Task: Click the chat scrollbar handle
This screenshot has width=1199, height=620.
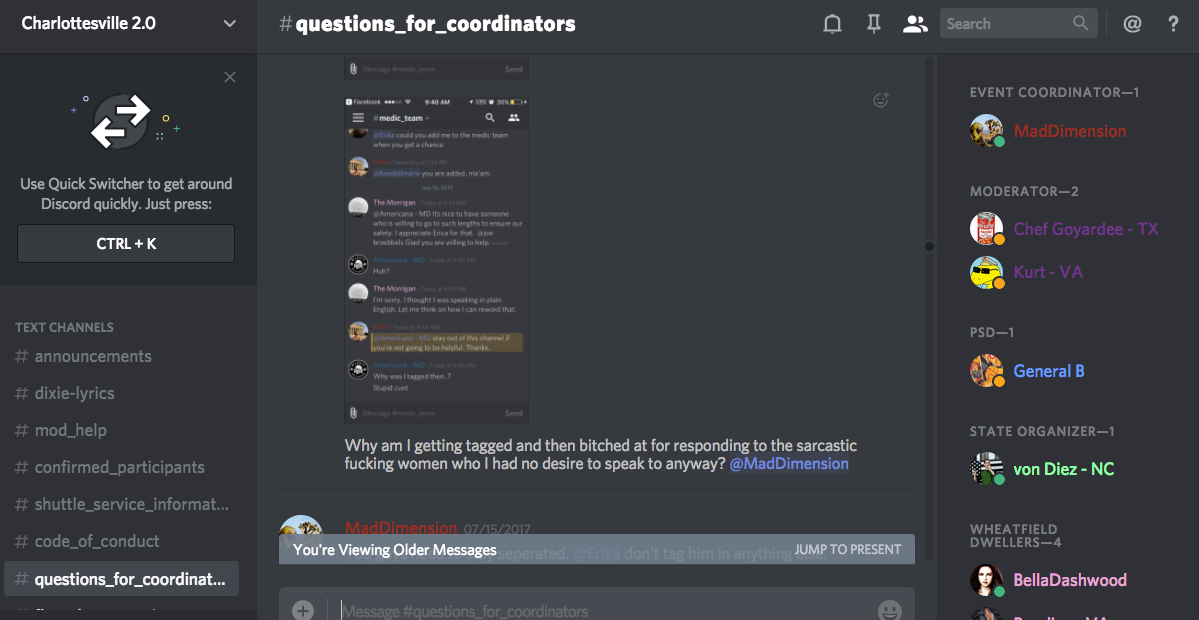Action: (x=929, y=246)
